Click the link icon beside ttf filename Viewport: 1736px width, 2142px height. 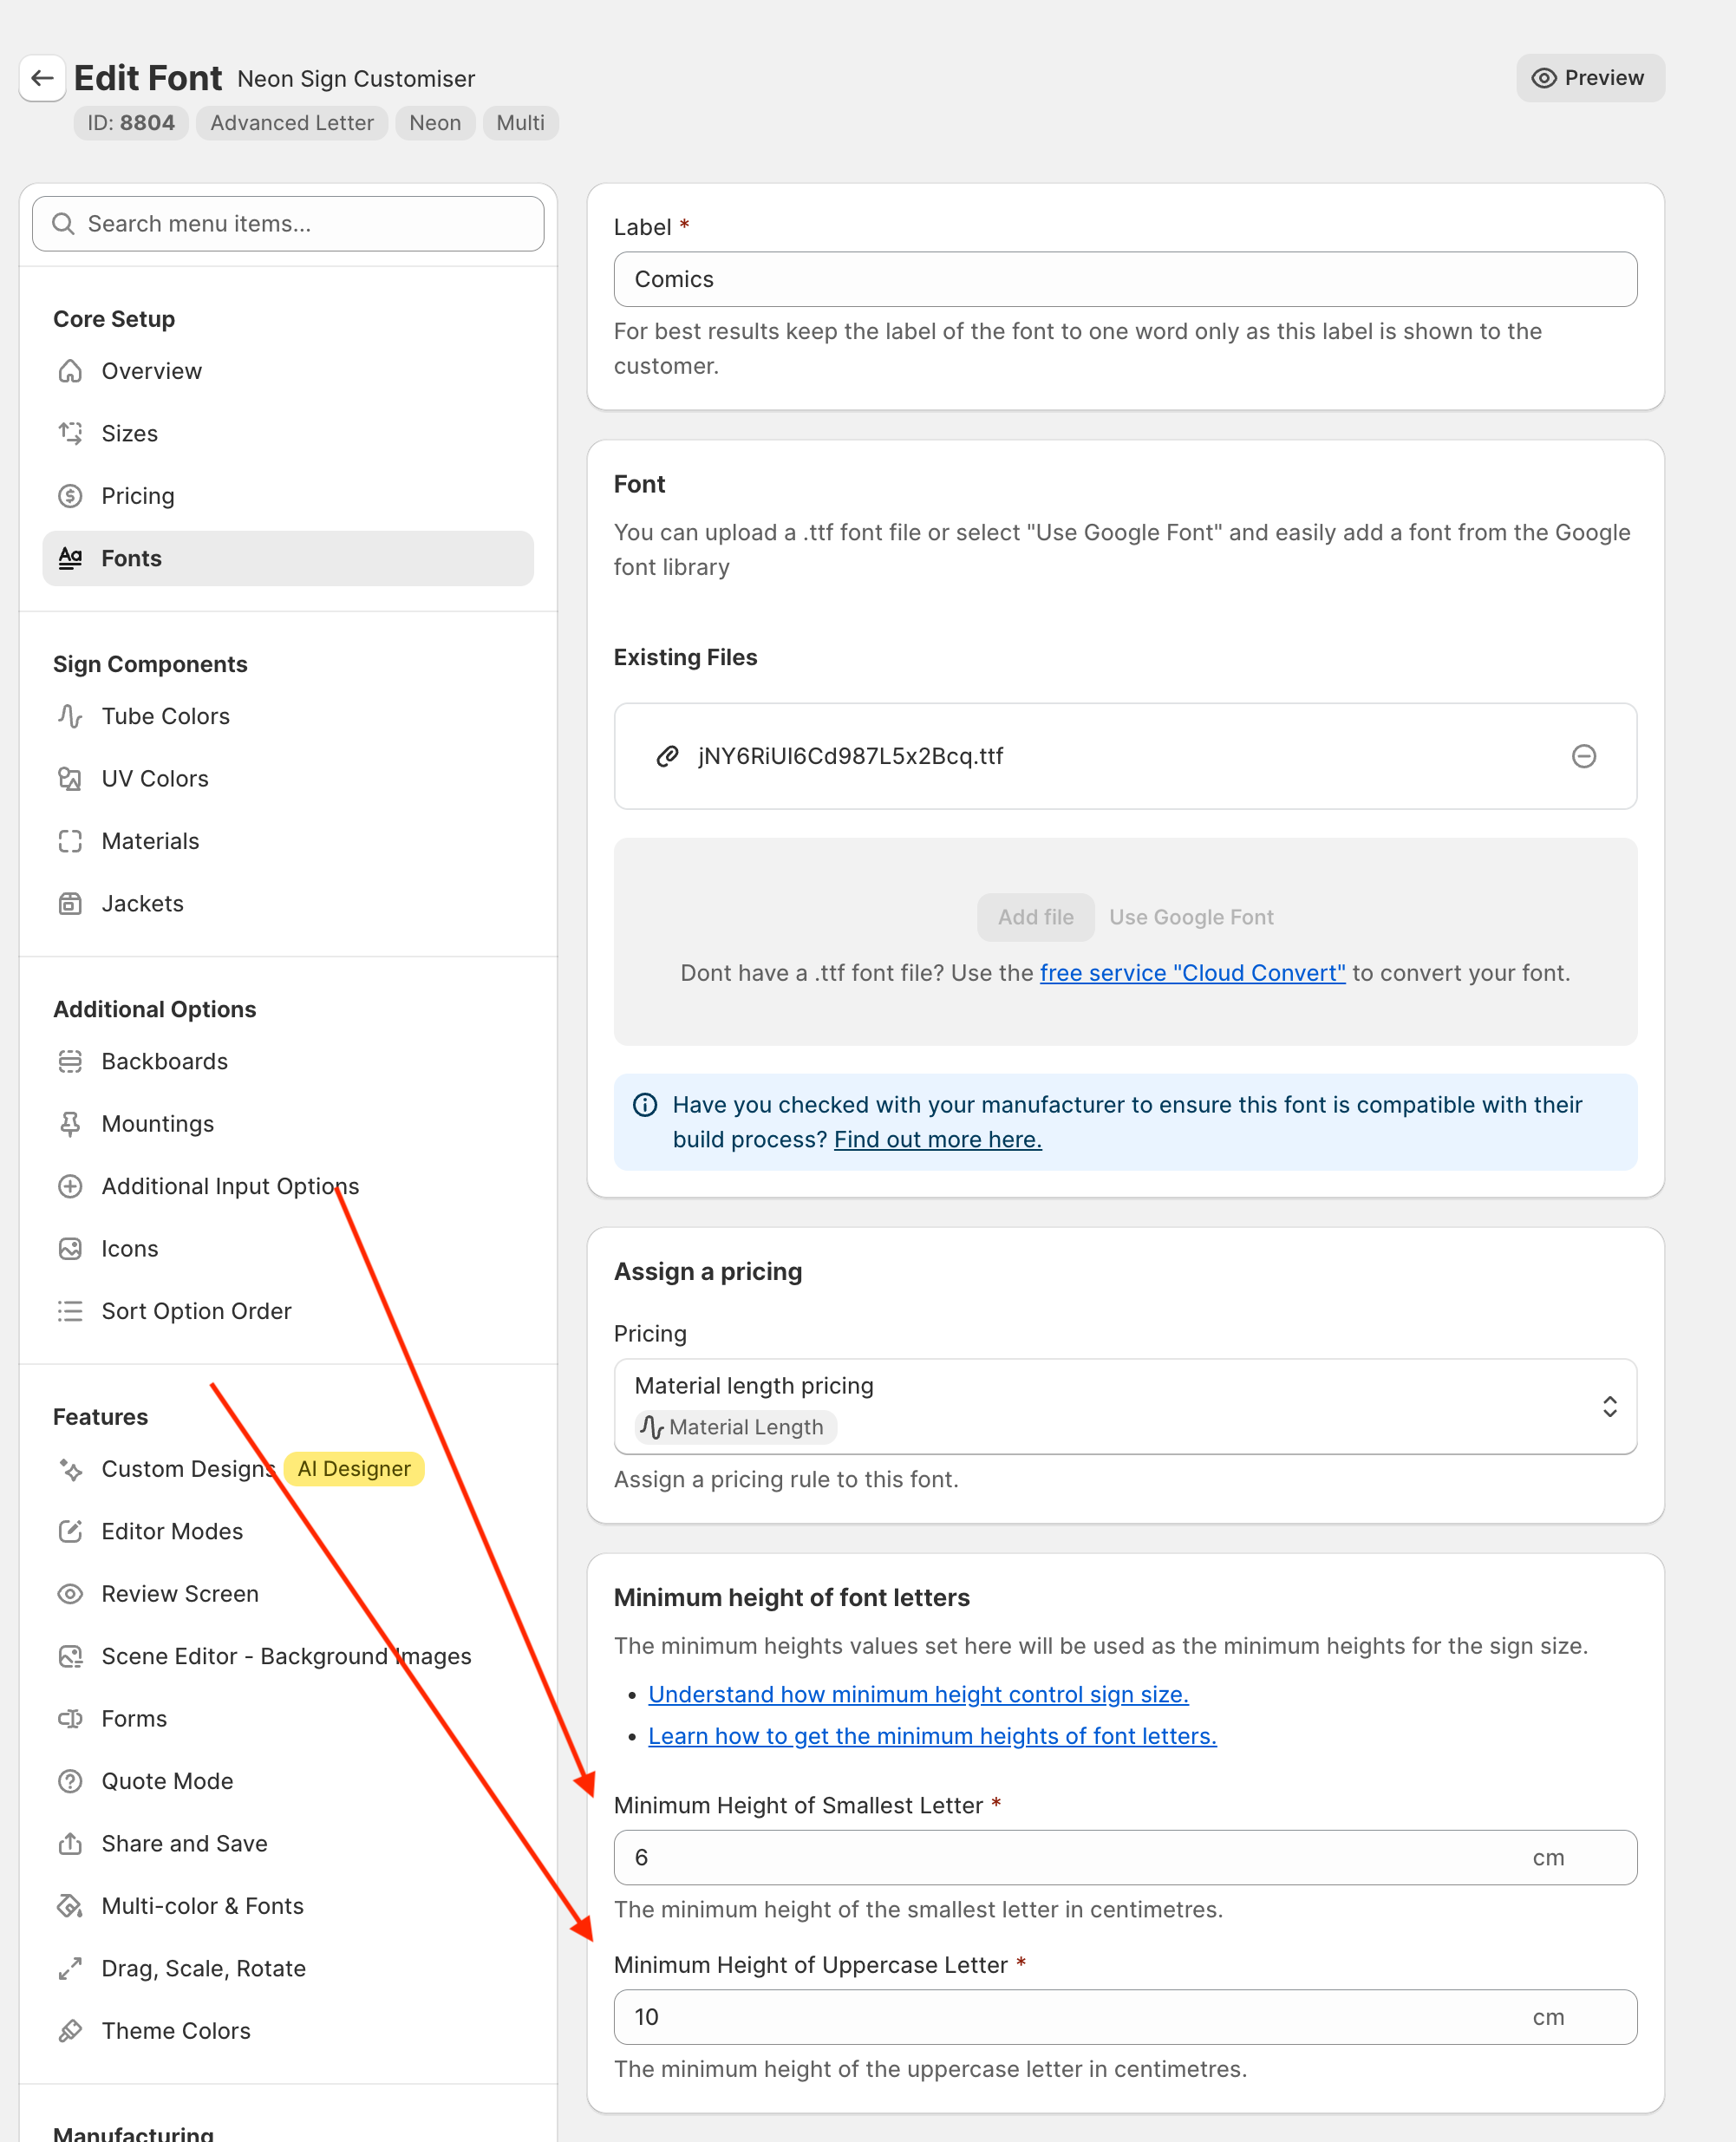click(667, 756)
